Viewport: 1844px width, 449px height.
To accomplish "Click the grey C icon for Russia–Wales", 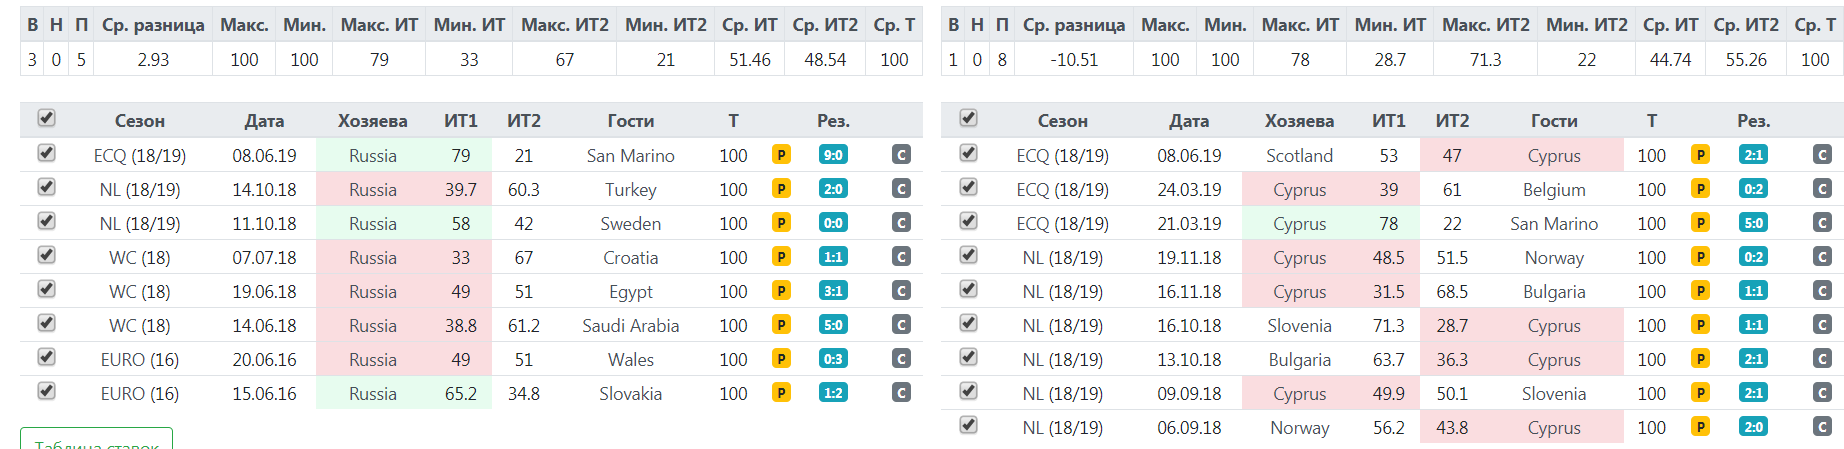I will 901,359.
